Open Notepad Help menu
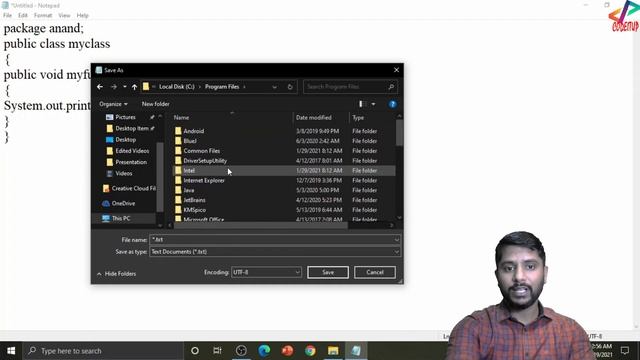This screenshot has width=640, height=360. (x=82, y=15)
